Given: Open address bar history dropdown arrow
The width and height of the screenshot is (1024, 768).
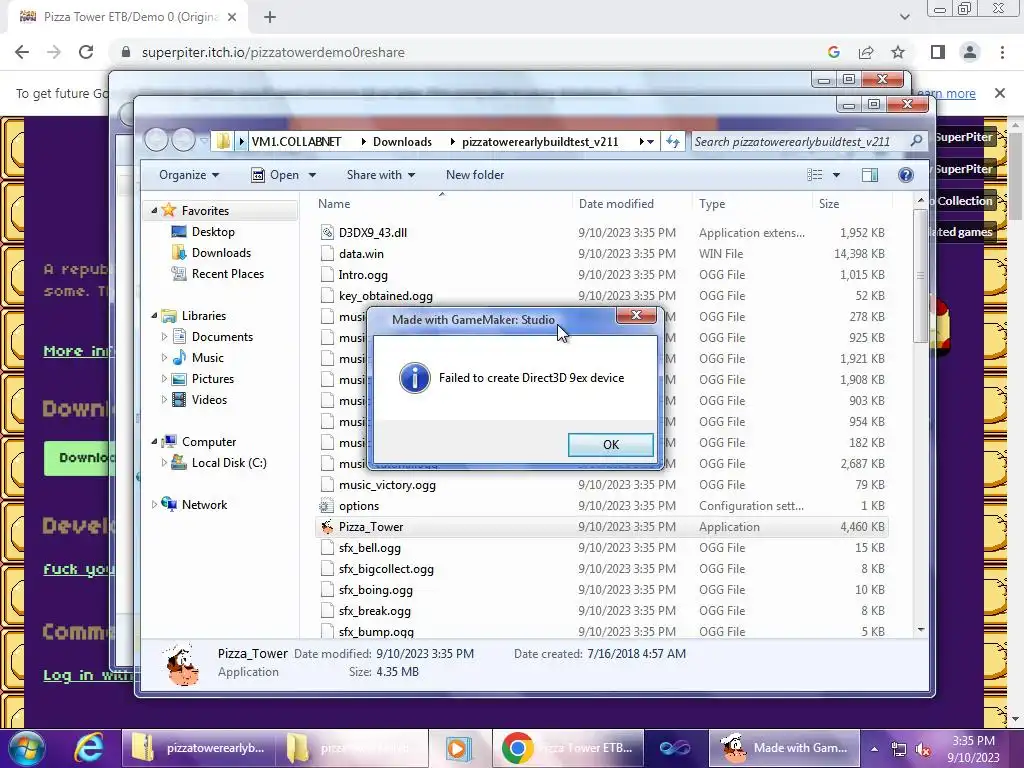Looking at the screenshot, I should 650,142.
